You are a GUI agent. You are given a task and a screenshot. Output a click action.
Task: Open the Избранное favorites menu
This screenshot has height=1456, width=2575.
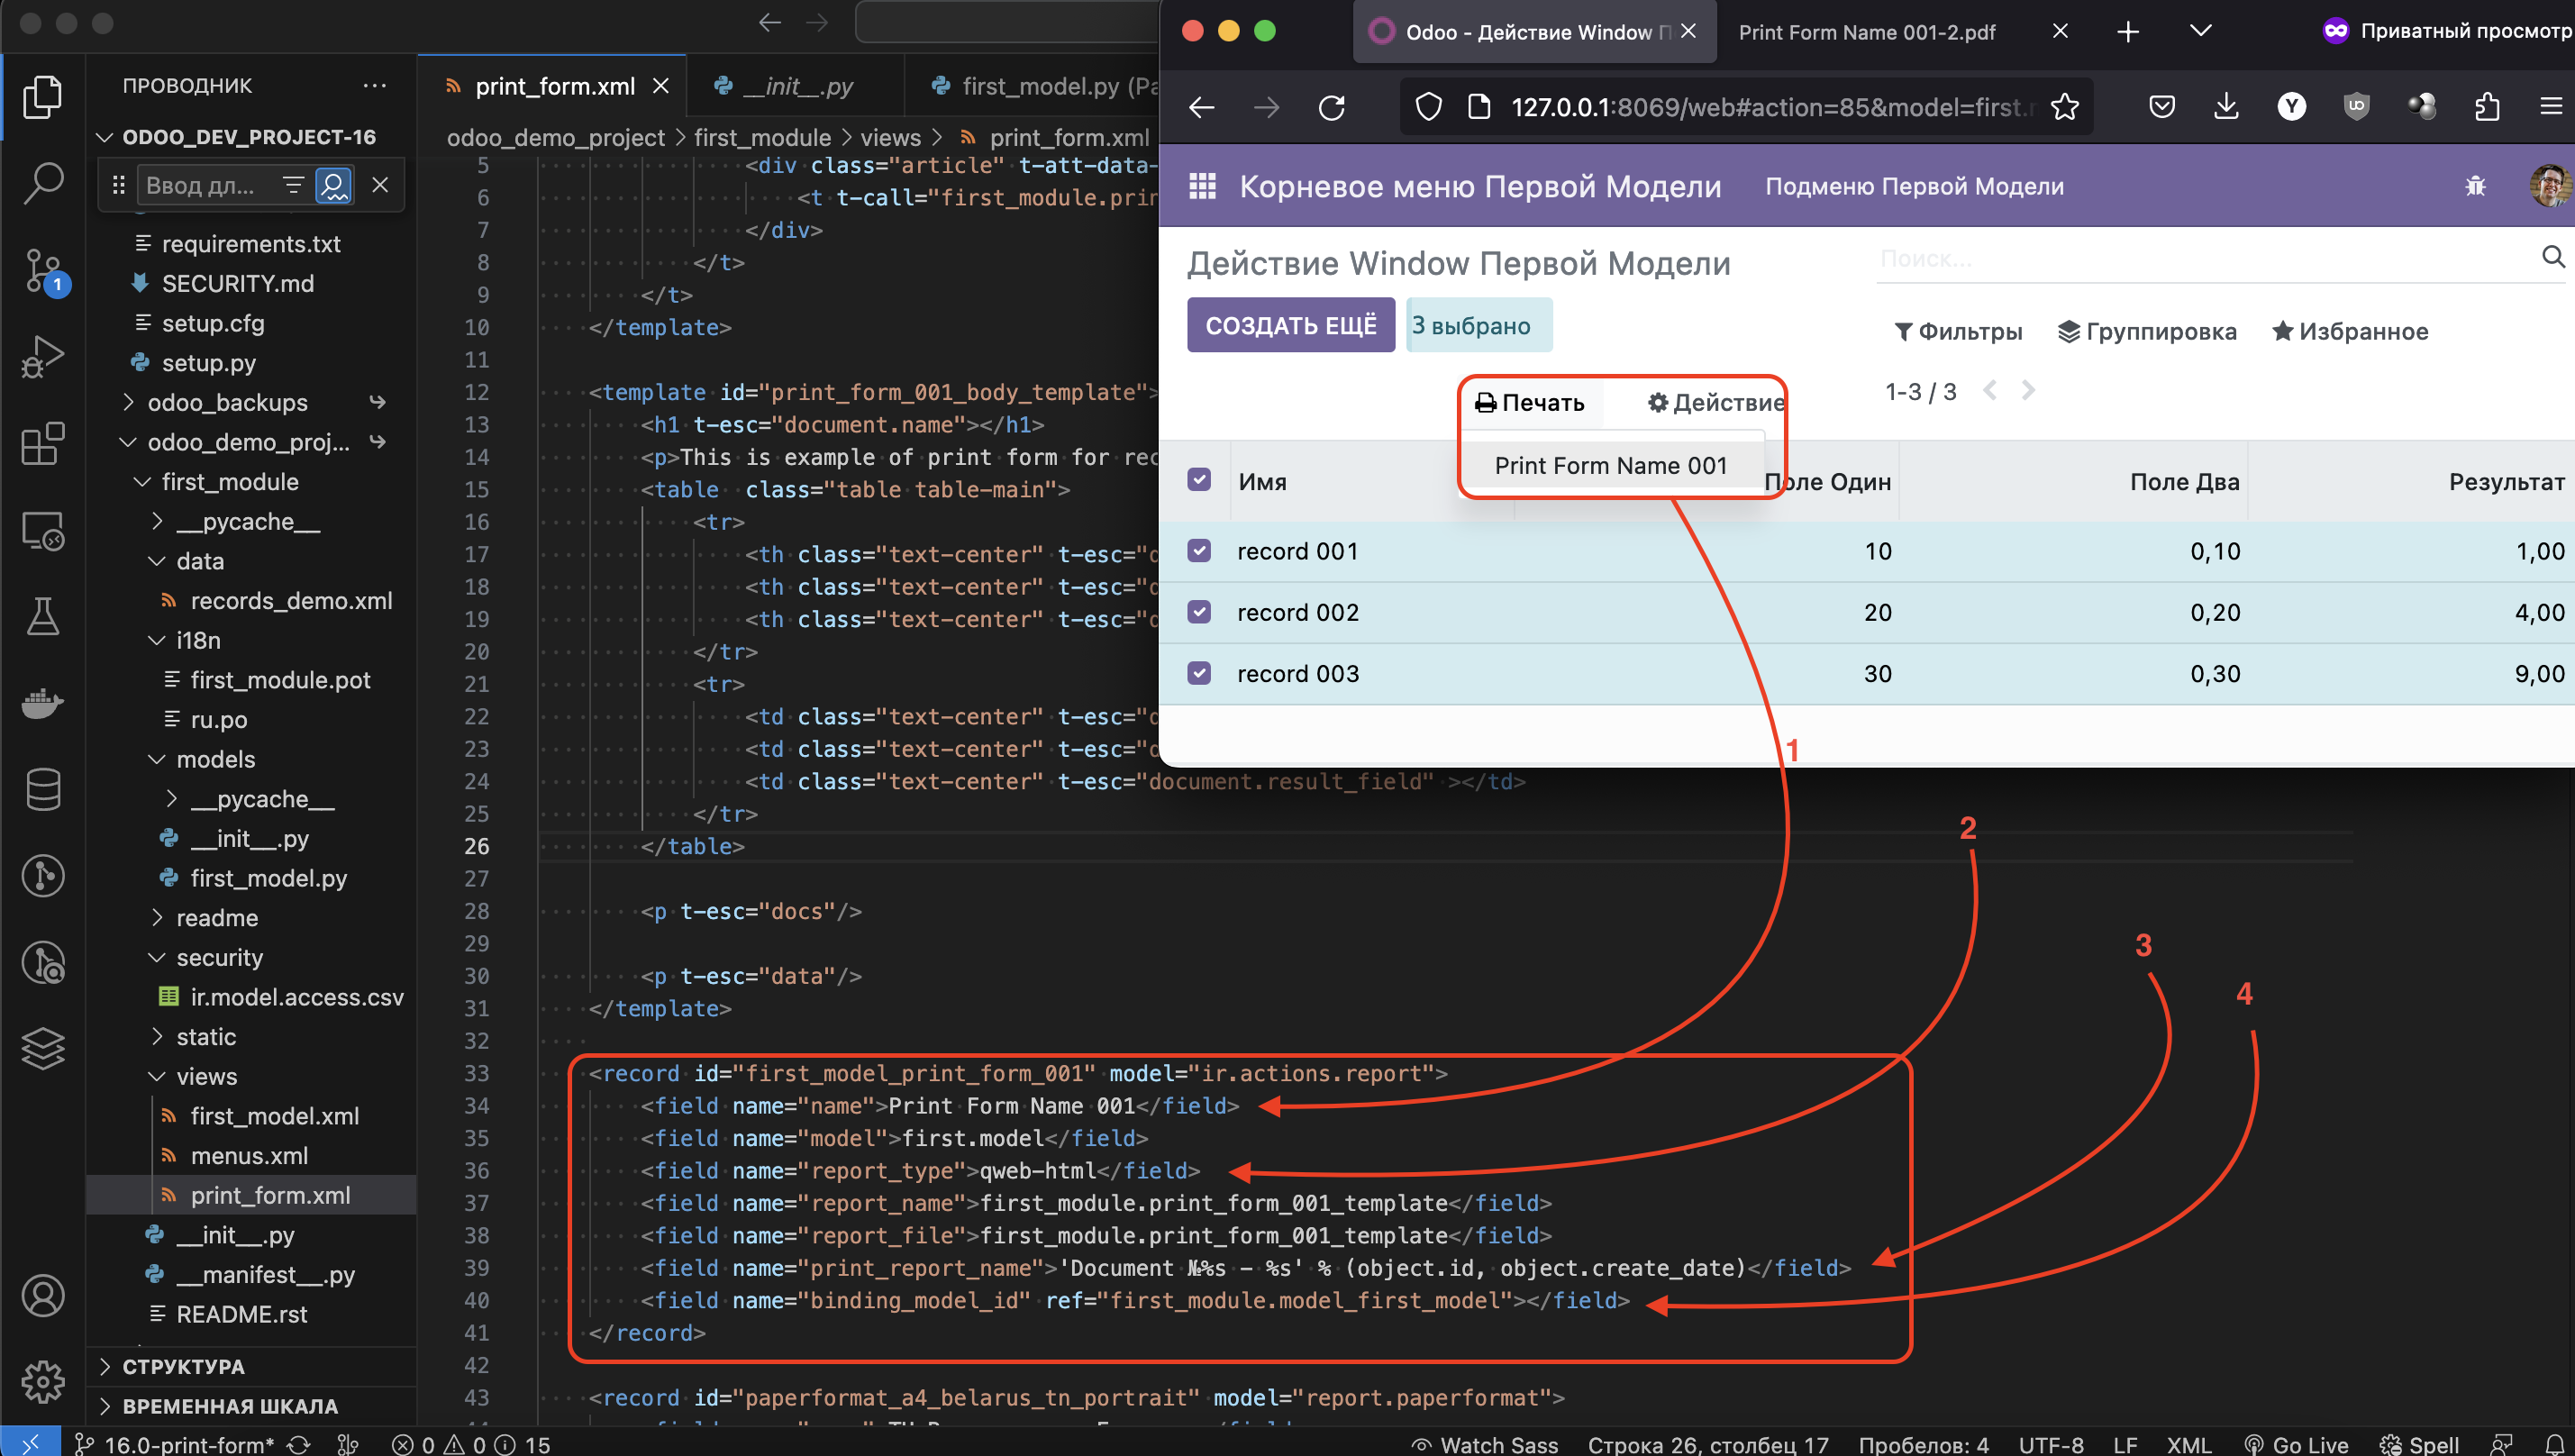2349,332
